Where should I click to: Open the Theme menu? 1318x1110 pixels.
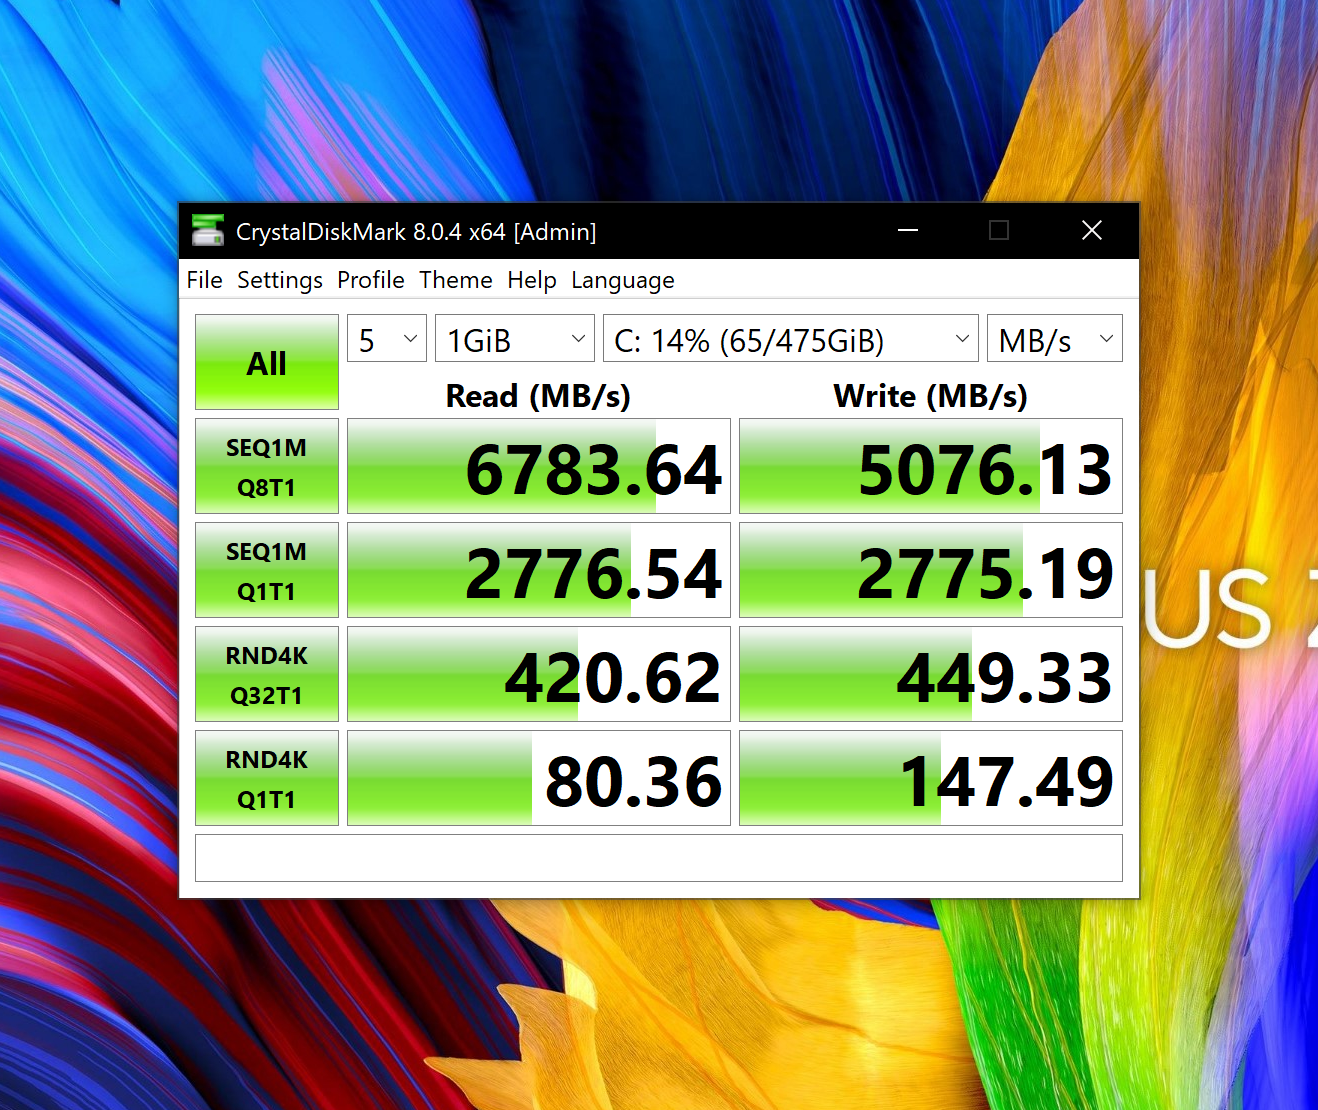(x=456, y=280)
